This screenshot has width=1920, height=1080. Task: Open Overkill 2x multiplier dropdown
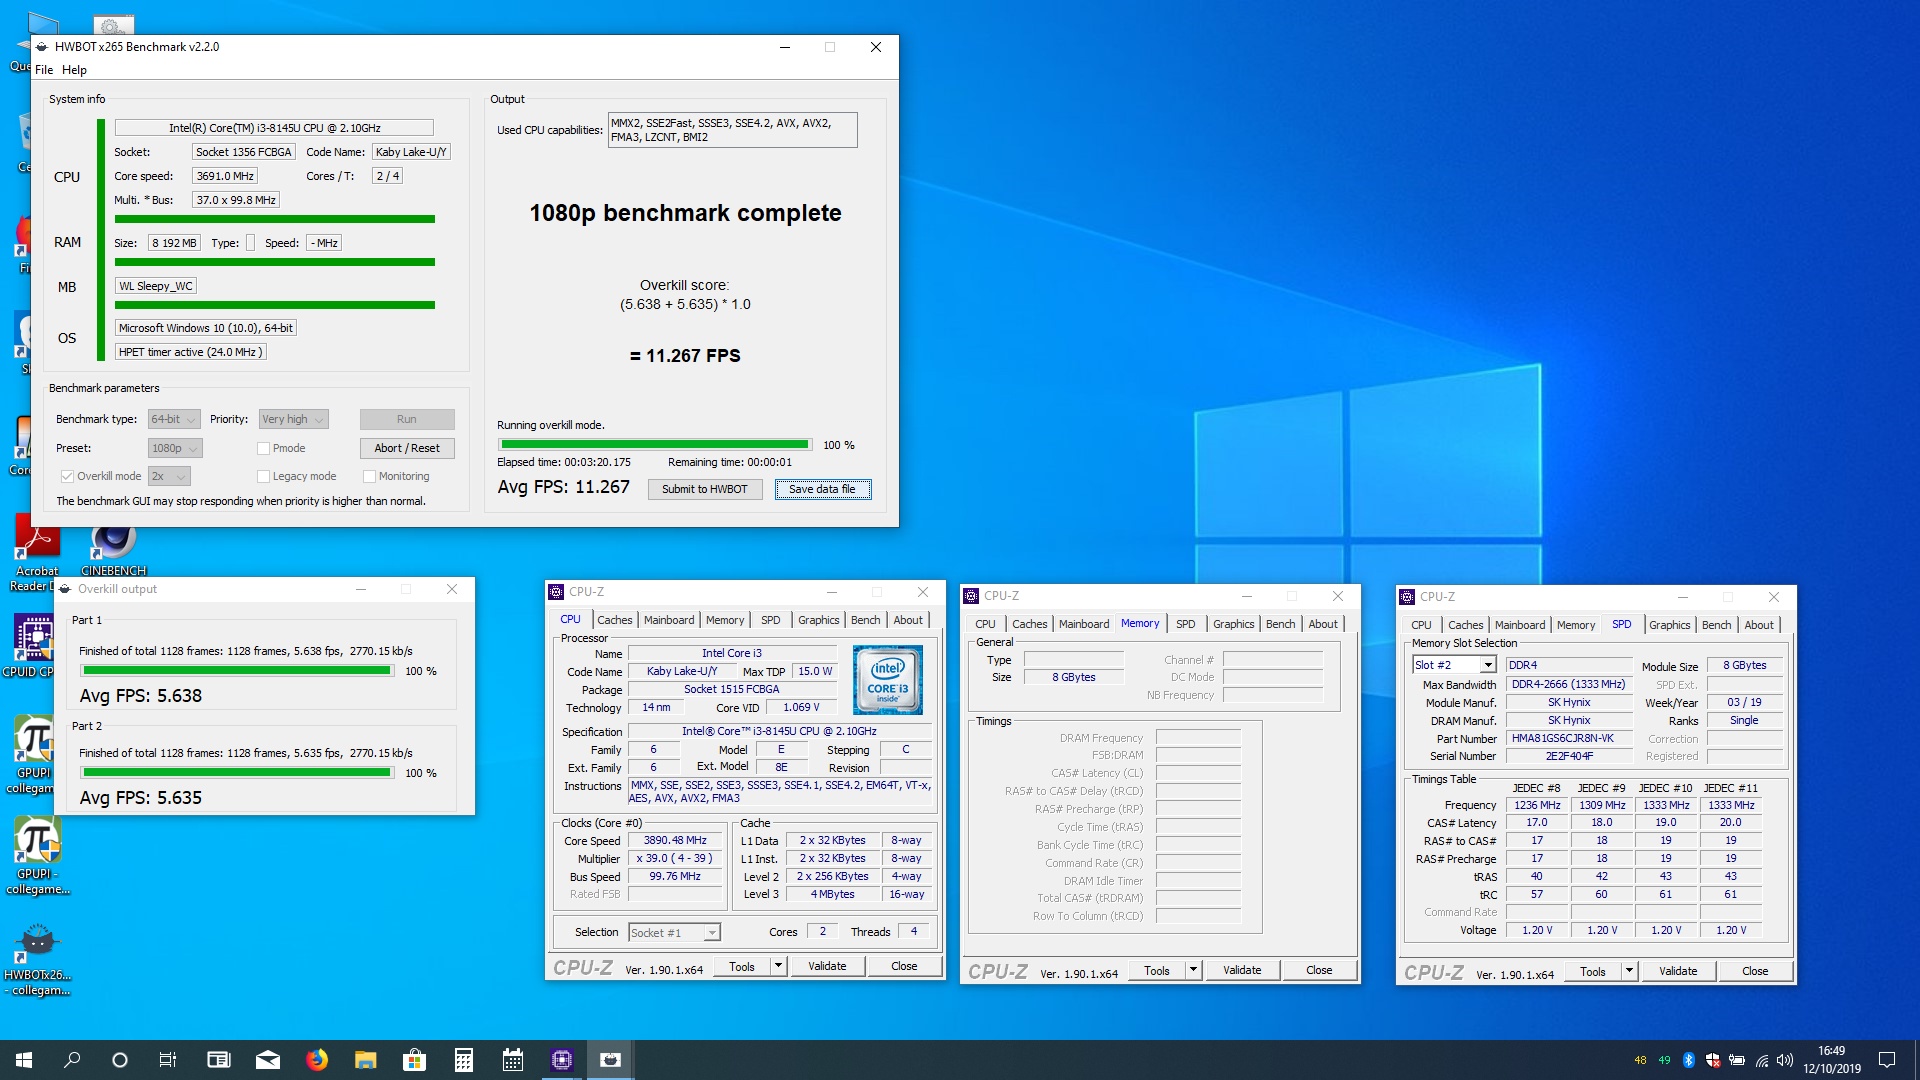pyautogui.click(x=169, y=476)
